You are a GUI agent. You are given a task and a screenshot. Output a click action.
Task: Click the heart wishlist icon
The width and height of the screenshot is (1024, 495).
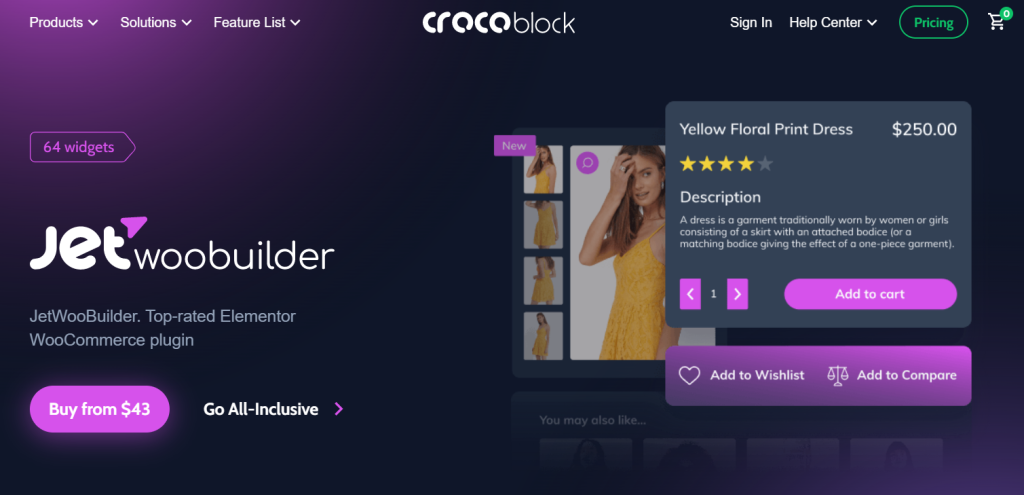tap(689, 375)
